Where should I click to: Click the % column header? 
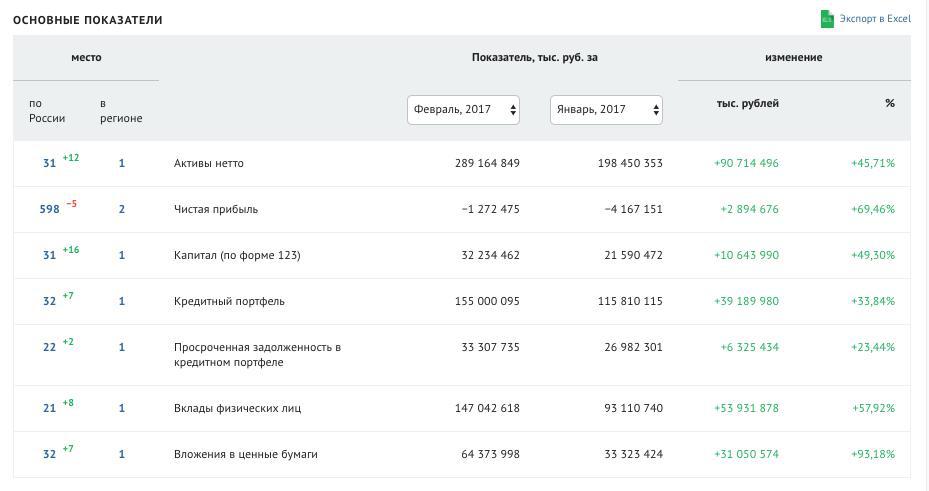tap(889, 103)
